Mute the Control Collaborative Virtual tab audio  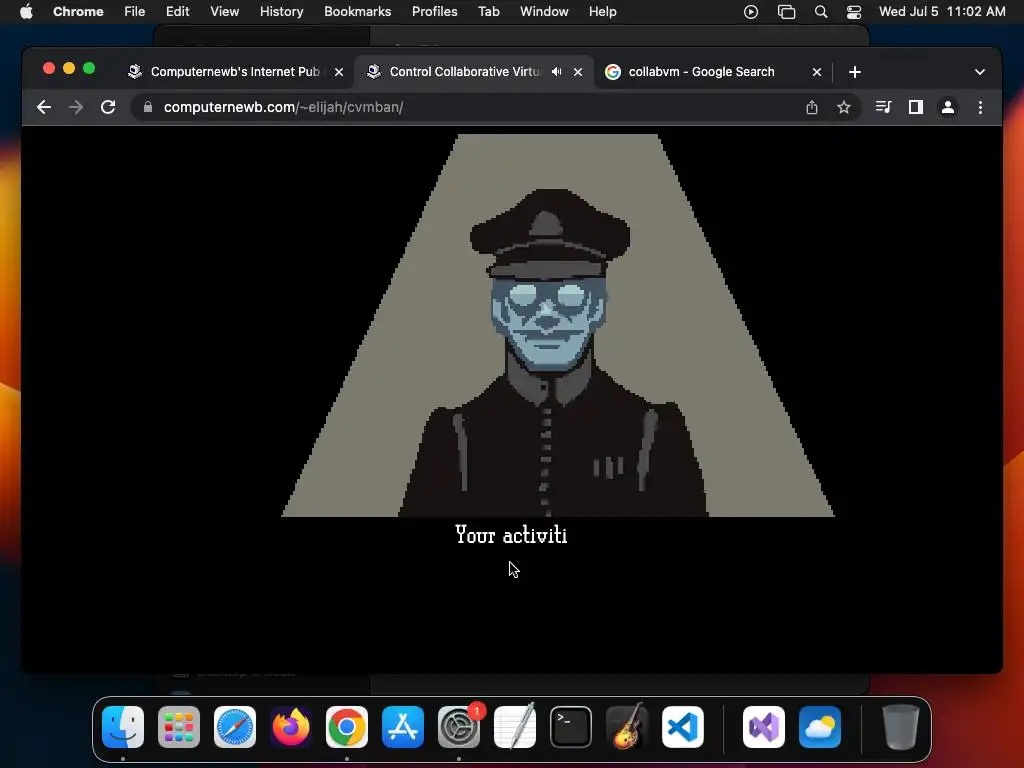(556, 72)
